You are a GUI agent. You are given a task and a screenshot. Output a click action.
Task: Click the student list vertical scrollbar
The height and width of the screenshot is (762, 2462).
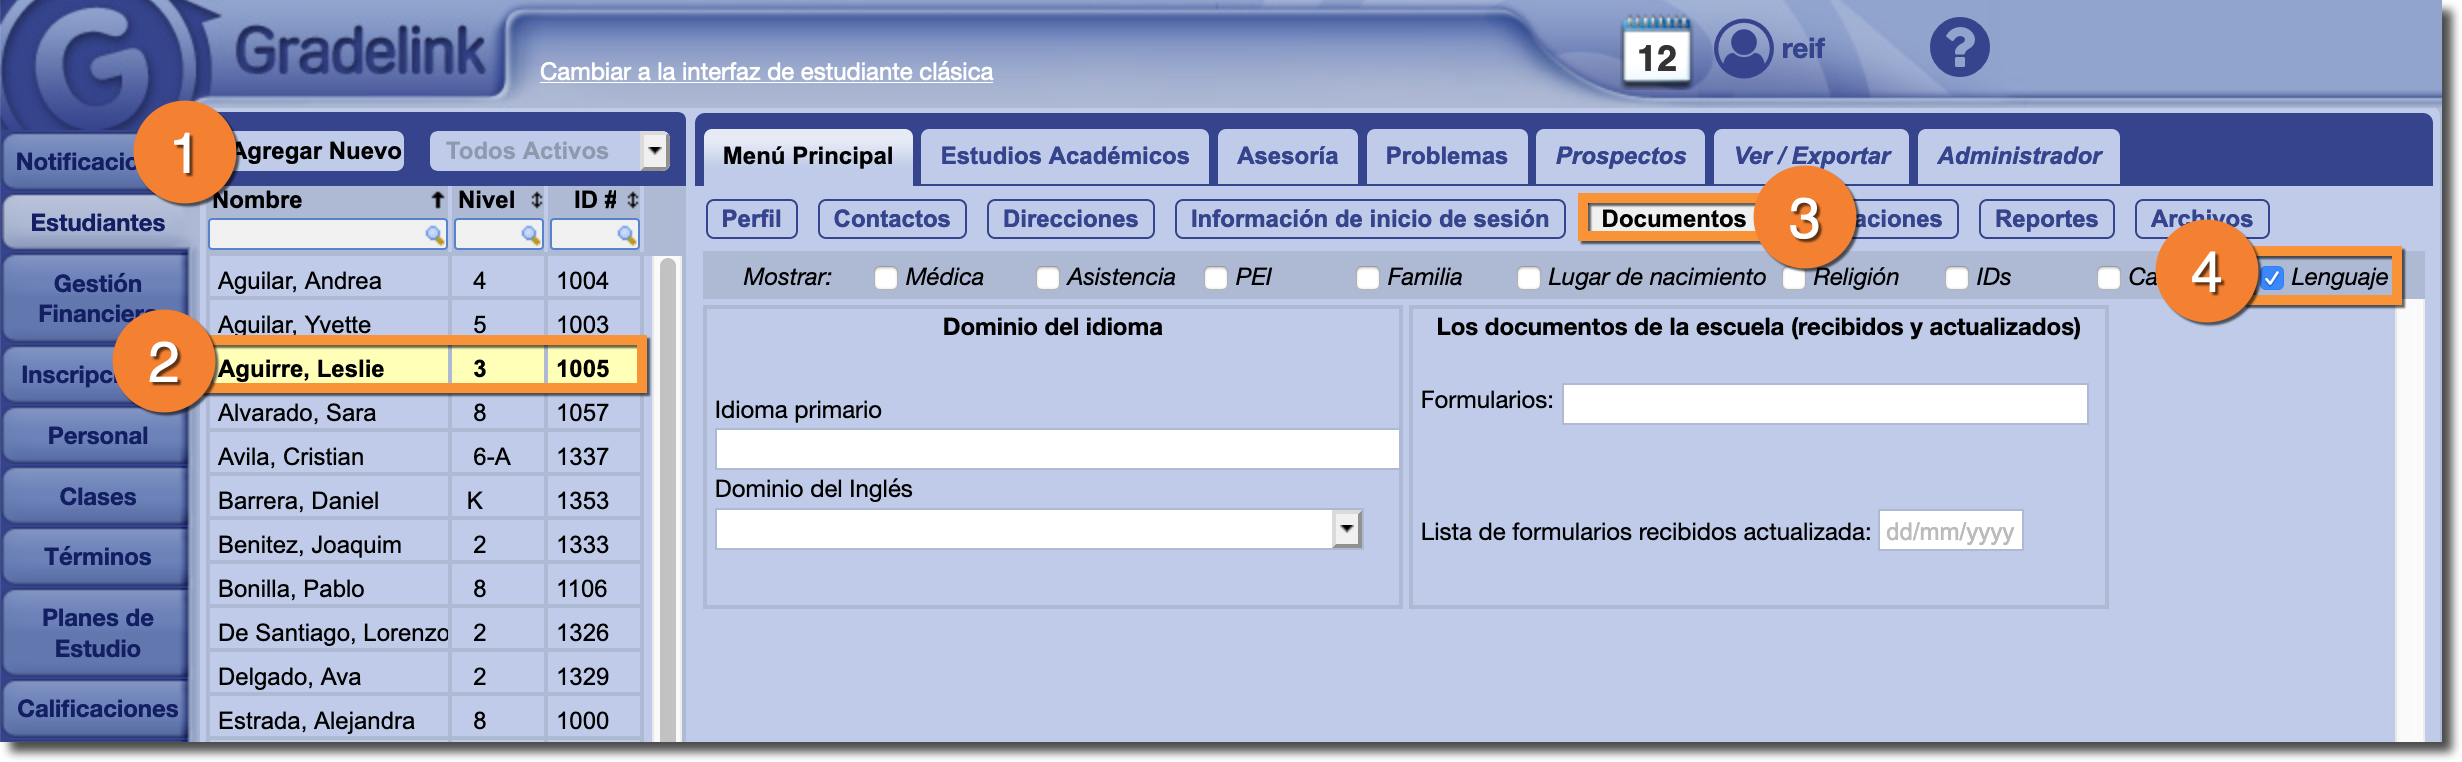point(668,500)
